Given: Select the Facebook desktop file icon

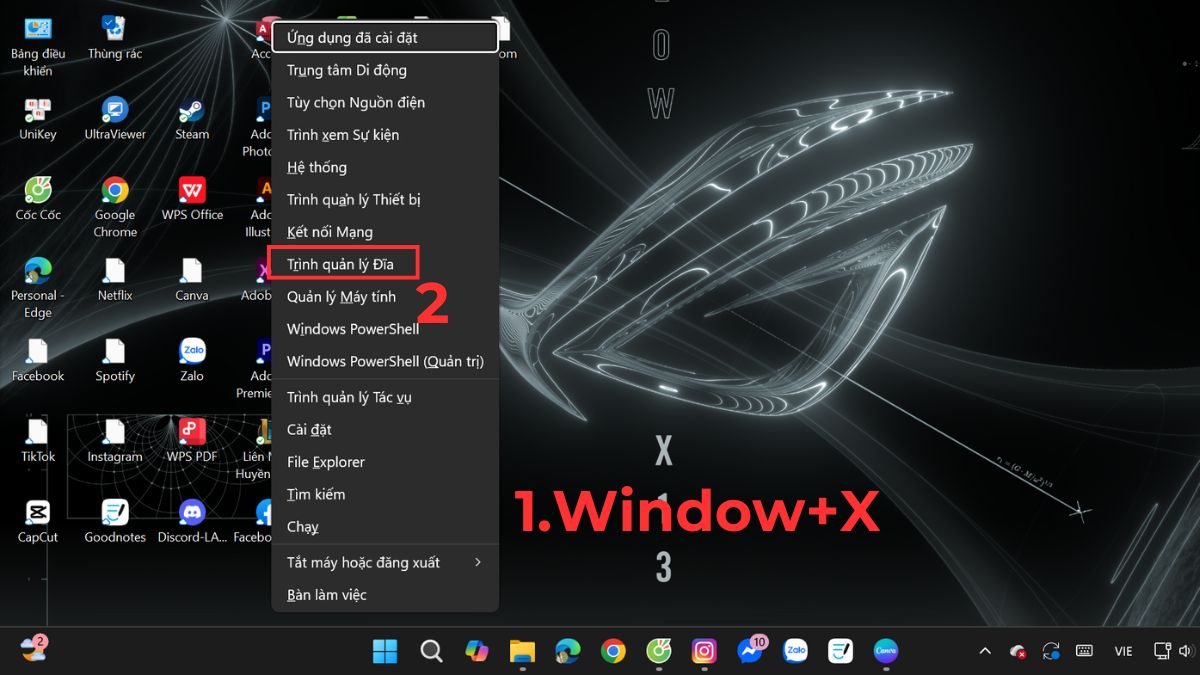Looking at the screenshot, I should click(x=38, y=361).
